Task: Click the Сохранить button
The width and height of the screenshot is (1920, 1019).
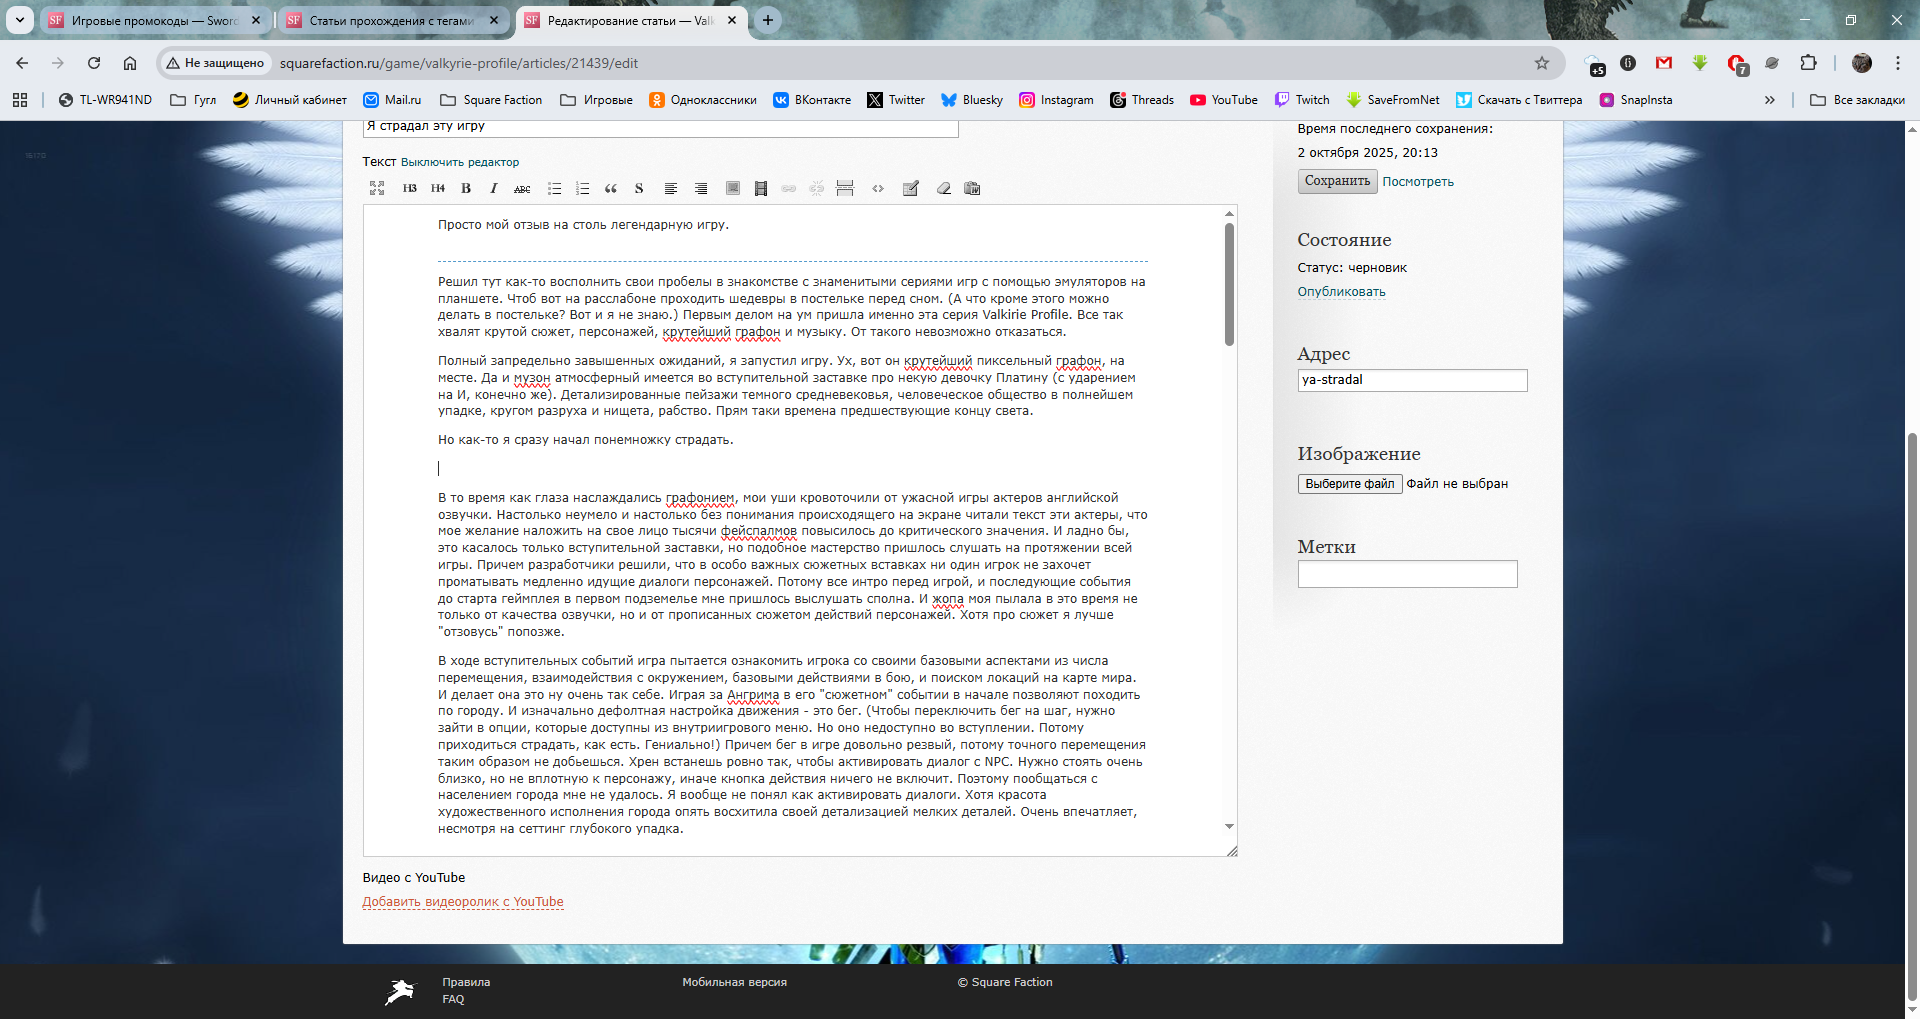Action: tap(1337, 181)
